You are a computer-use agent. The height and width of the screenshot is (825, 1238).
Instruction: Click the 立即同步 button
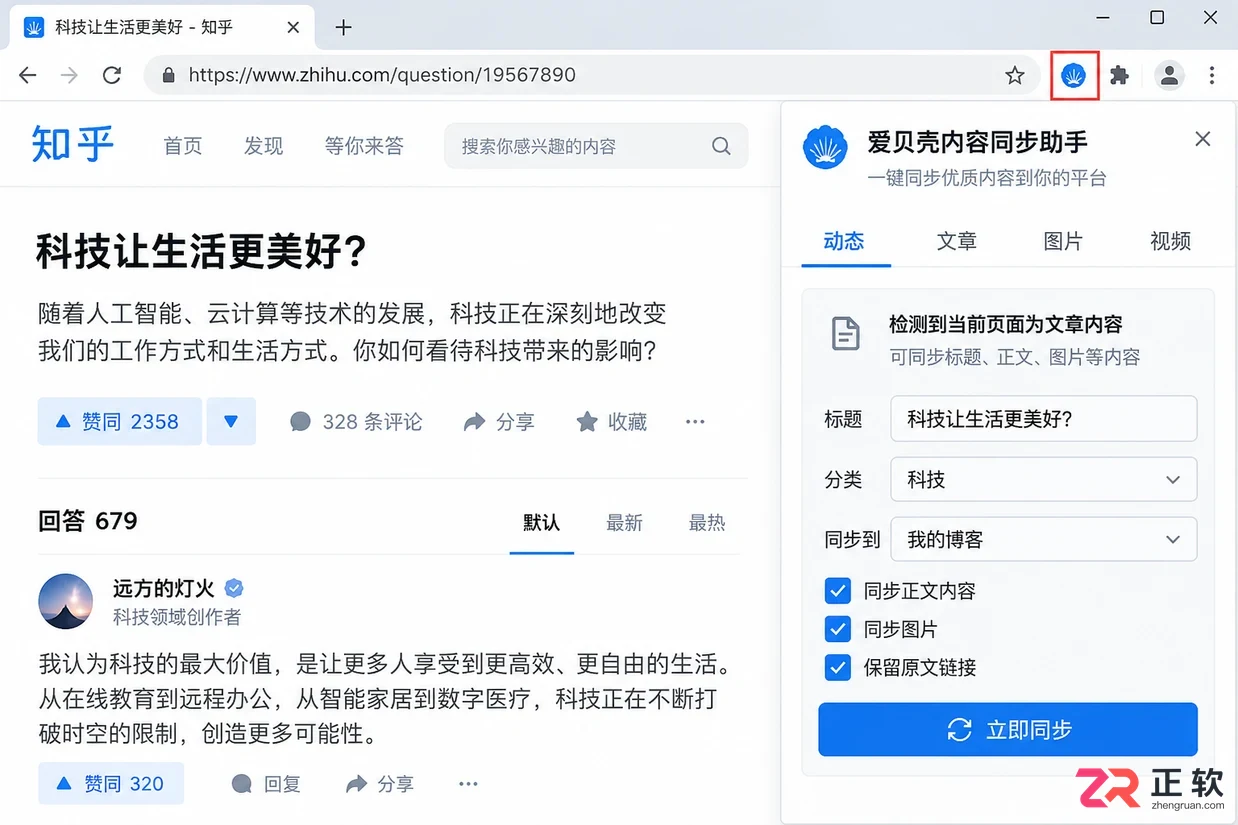coord(1008,729)
